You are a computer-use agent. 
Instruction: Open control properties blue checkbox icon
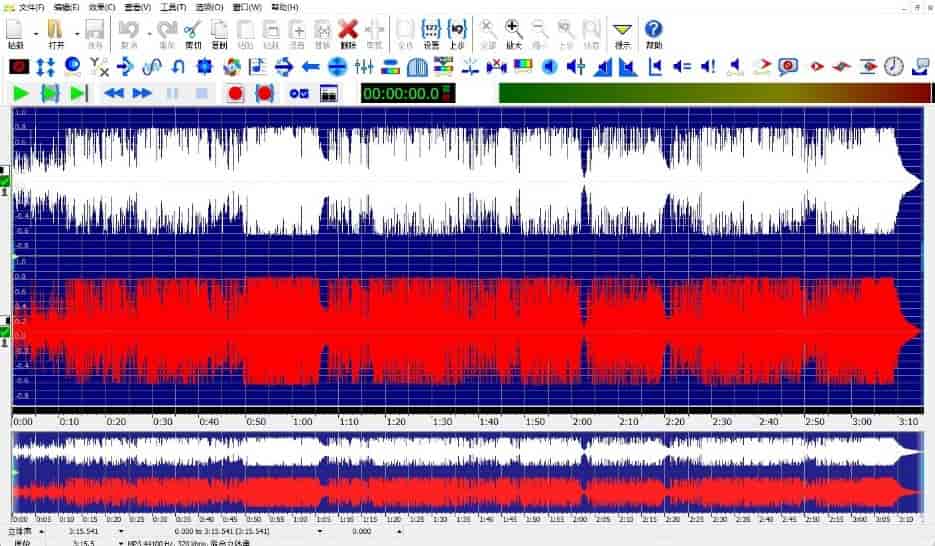click(x=299, y=94)
